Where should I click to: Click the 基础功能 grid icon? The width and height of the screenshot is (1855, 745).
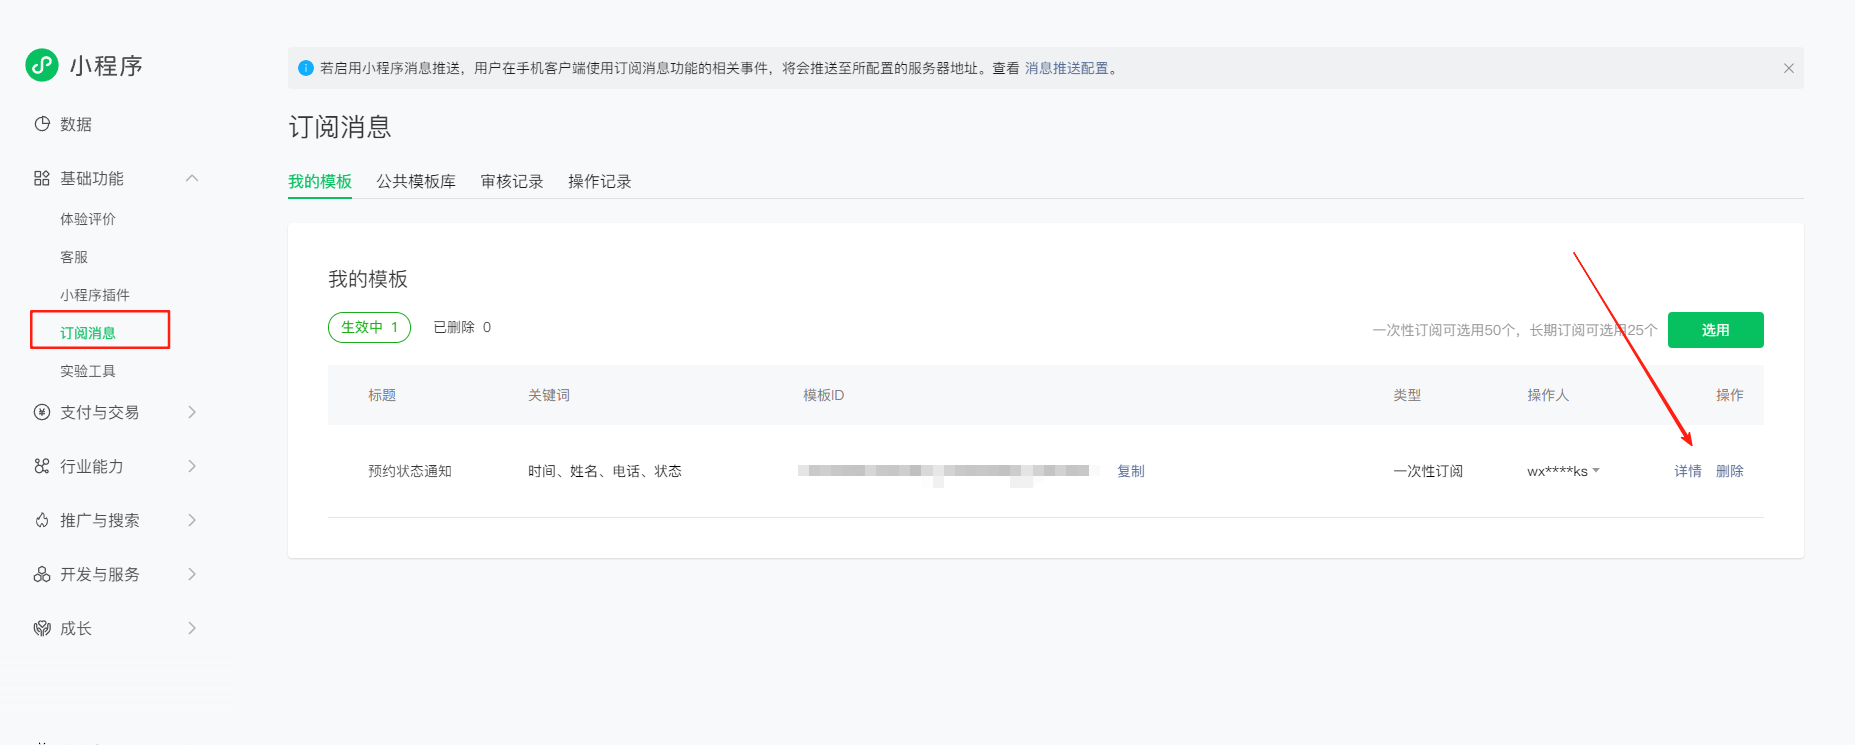point(42,178)
